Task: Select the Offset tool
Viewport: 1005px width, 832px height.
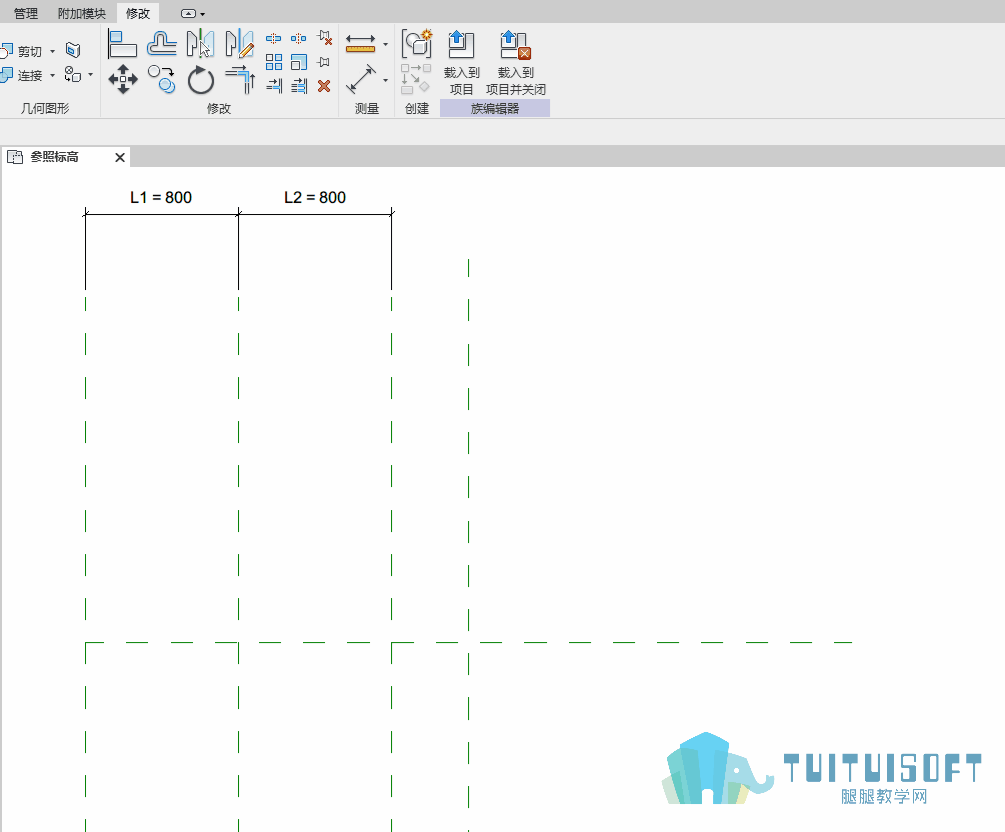Action: tap(162, 44)
